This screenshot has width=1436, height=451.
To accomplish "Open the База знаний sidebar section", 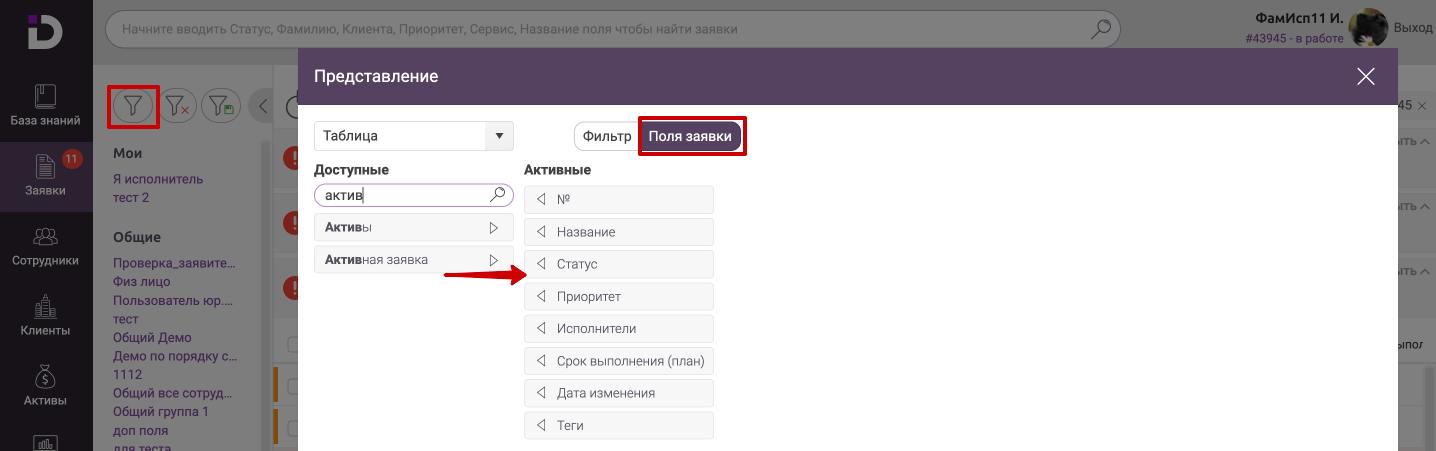I will click(45, 106).
